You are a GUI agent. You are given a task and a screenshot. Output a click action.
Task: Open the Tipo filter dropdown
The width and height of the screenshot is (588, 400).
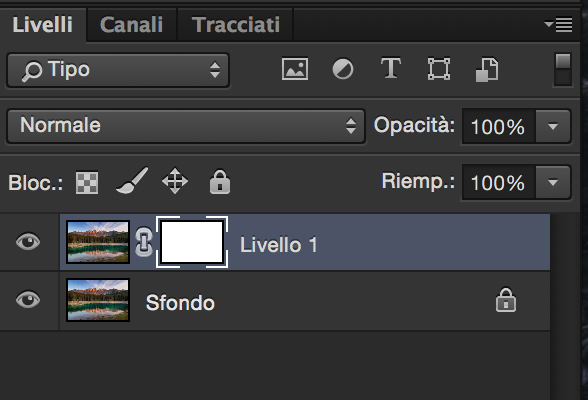coord(118,70)
